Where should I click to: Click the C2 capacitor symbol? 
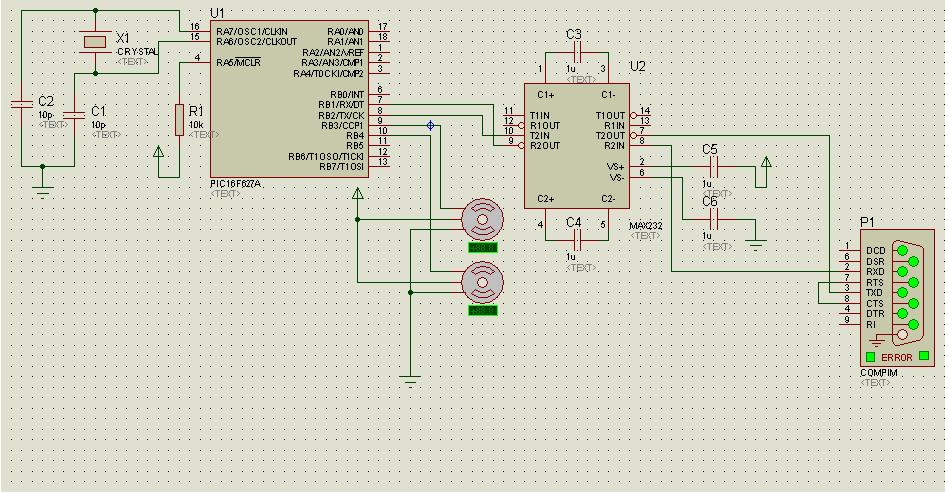[20, 104]
